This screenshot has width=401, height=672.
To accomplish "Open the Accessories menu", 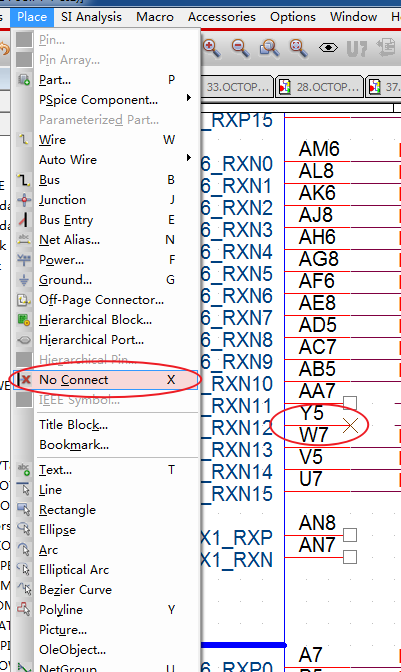I will click(x=221, y=17).
